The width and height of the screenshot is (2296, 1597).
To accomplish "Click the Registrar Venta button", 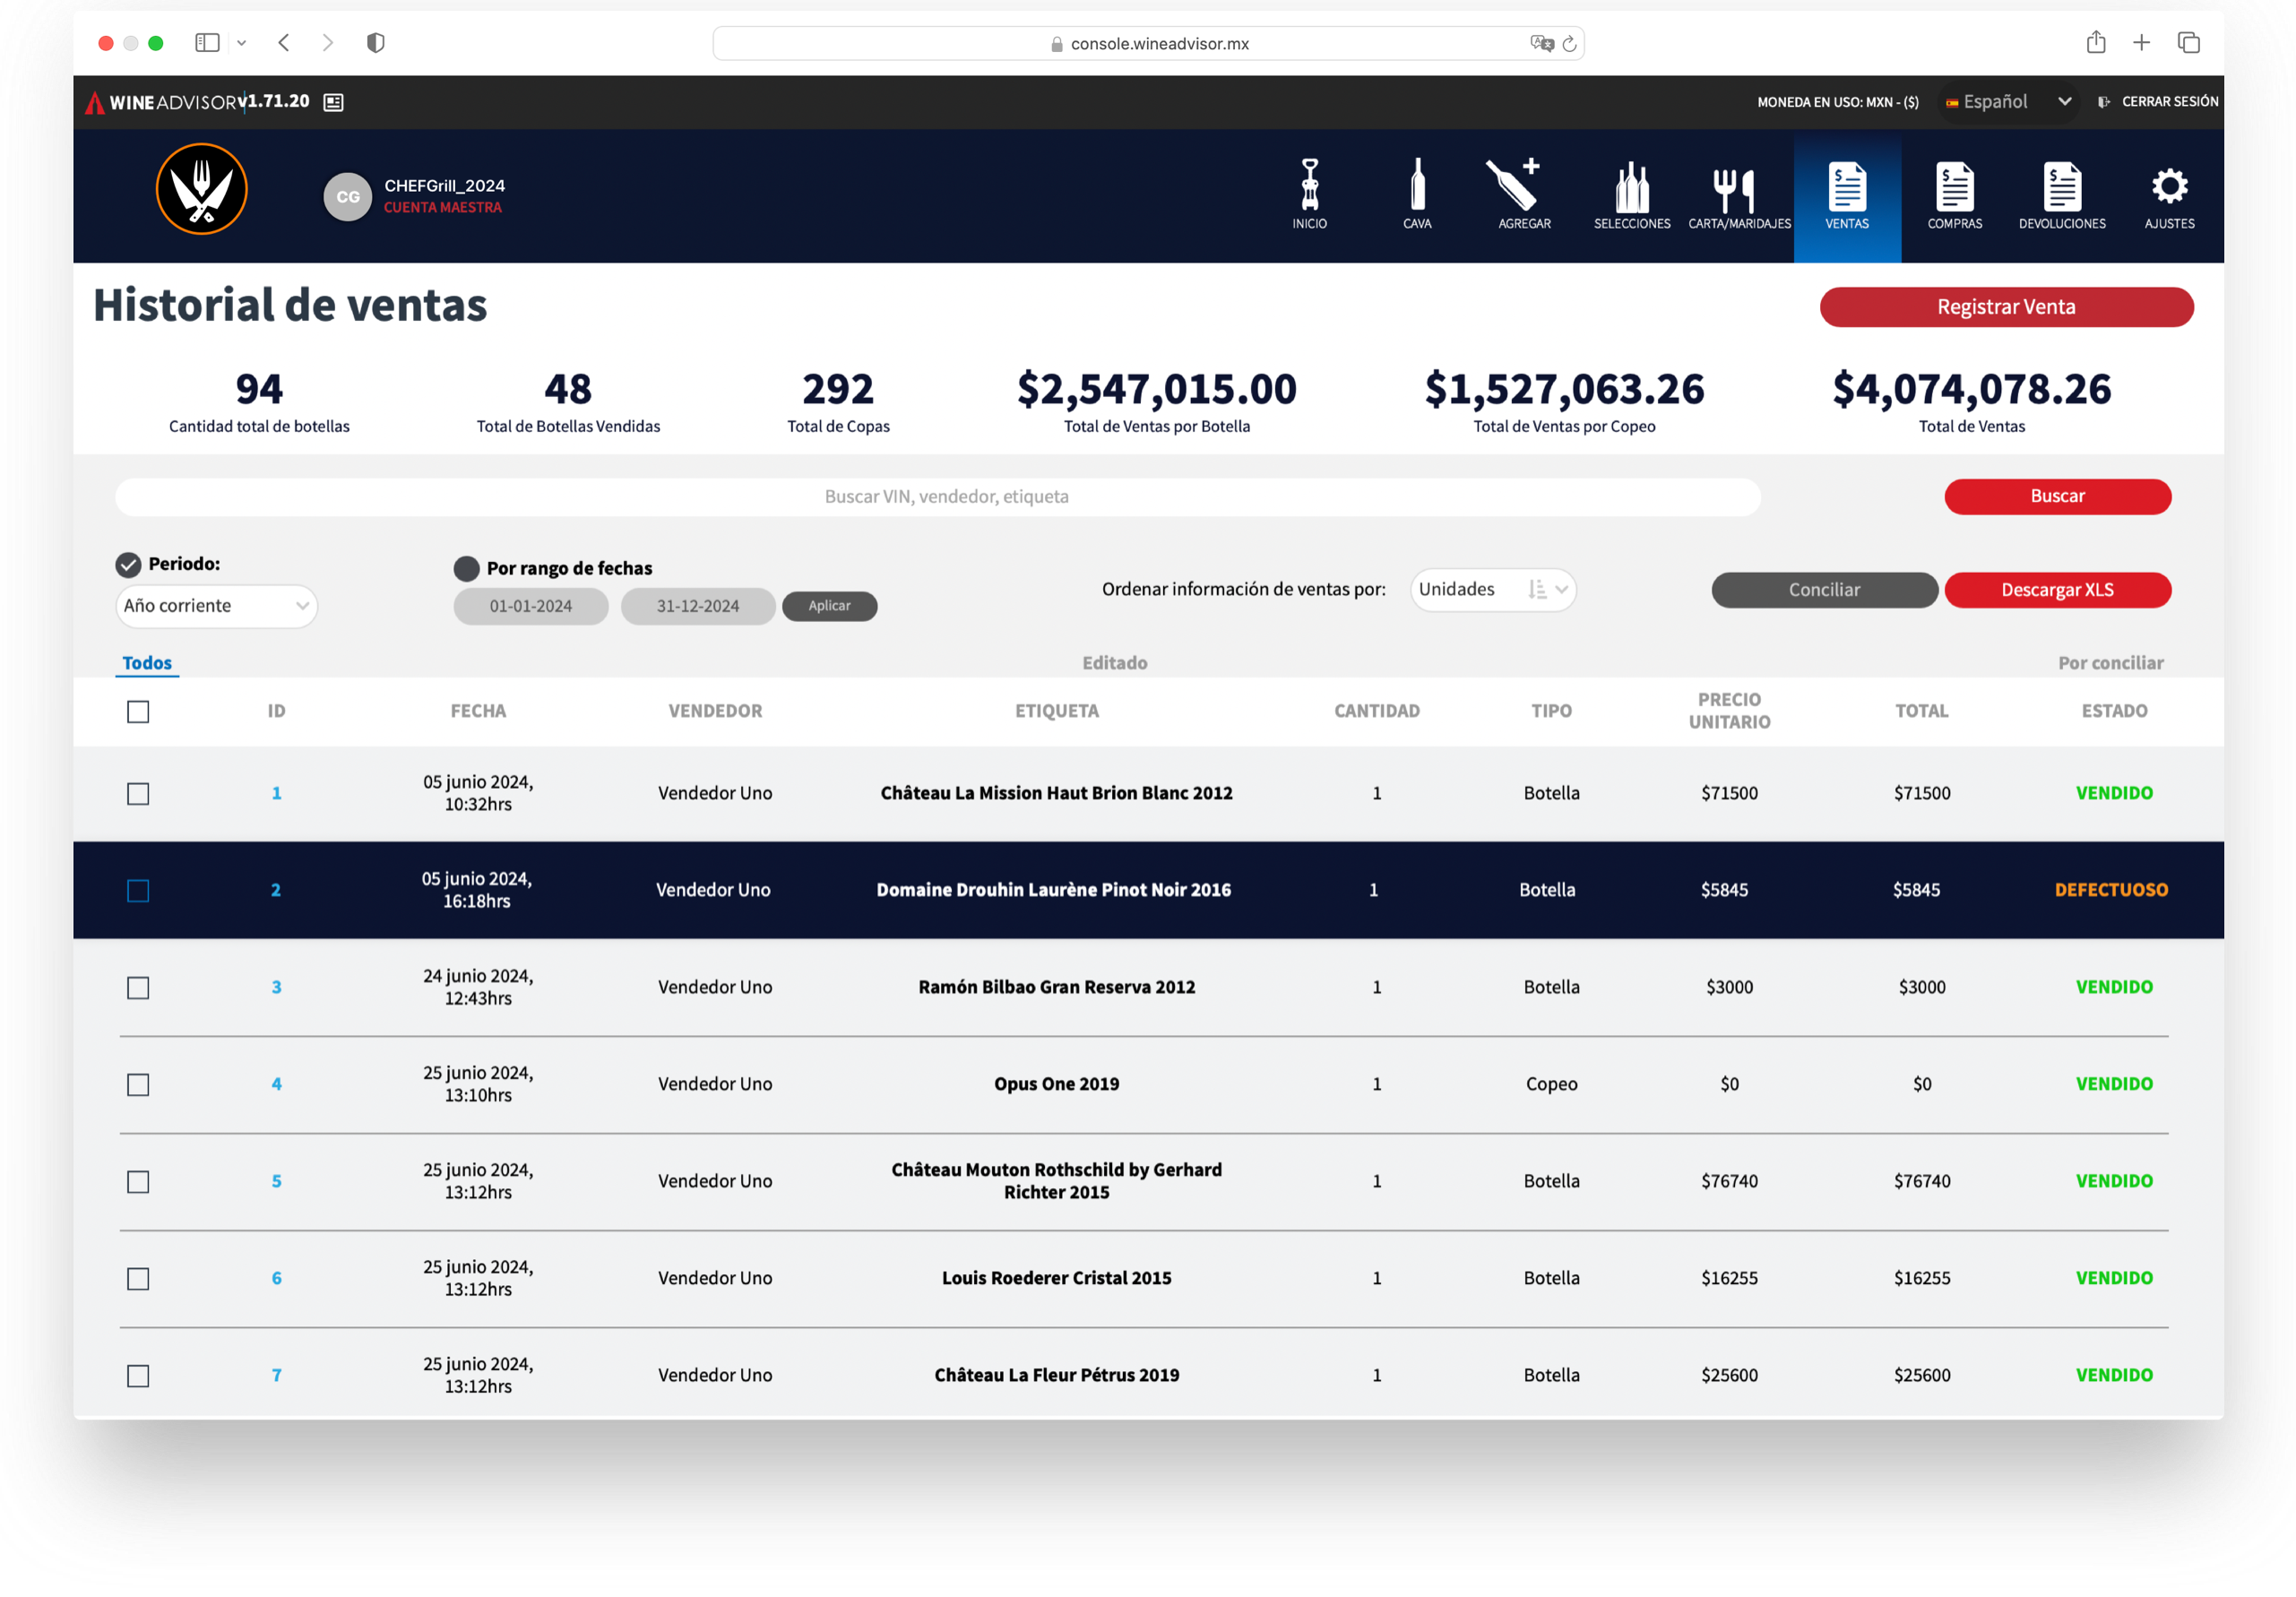I will pyautogui.click(x=2006, y=307).
